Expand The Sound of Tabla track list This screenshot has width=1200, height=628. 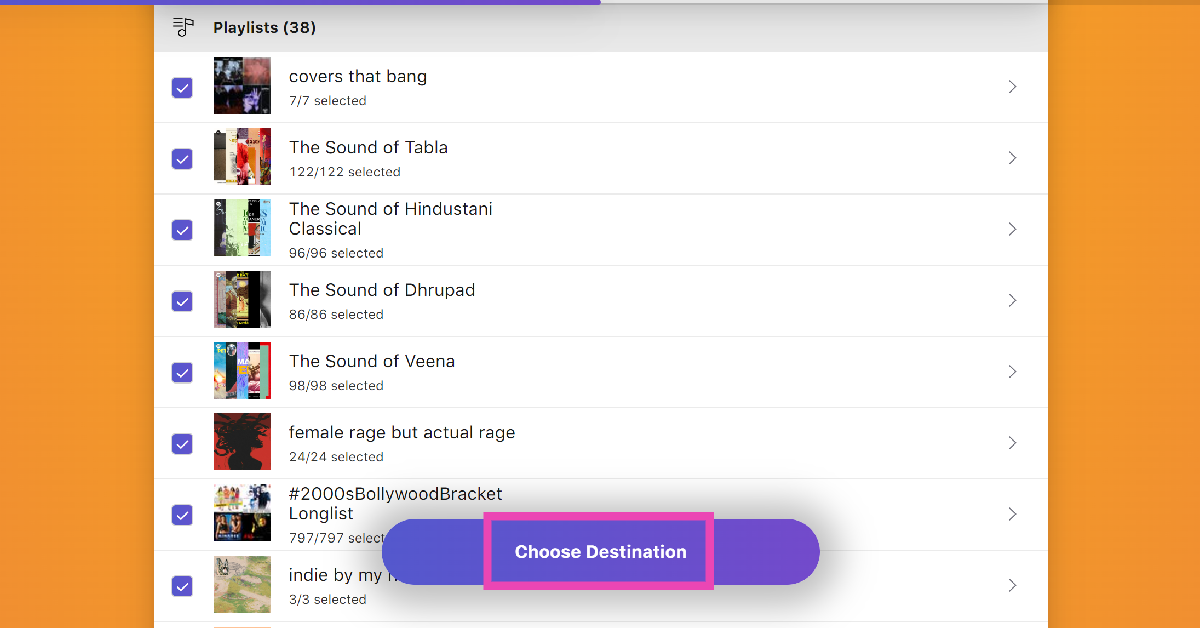1012,158
